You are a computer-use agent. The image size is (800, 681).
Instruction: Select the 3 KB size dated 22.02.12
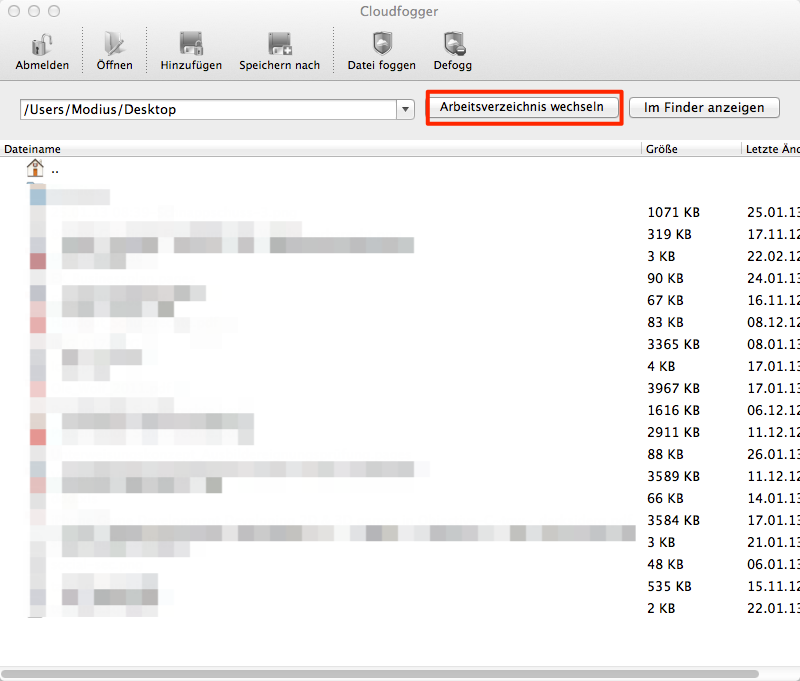click(661, 256)
